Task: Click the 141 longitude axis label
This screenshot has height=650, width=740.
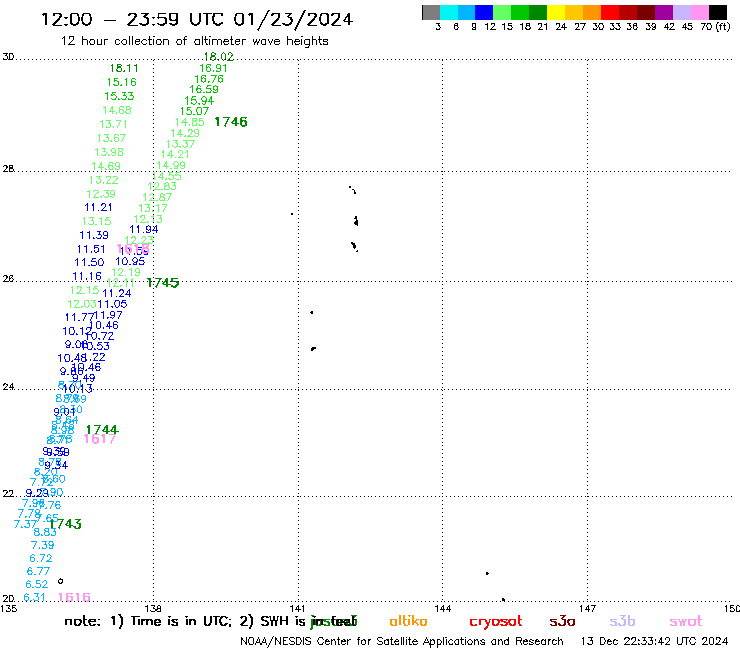Action: pyautogui.click(x=298, y=609)
